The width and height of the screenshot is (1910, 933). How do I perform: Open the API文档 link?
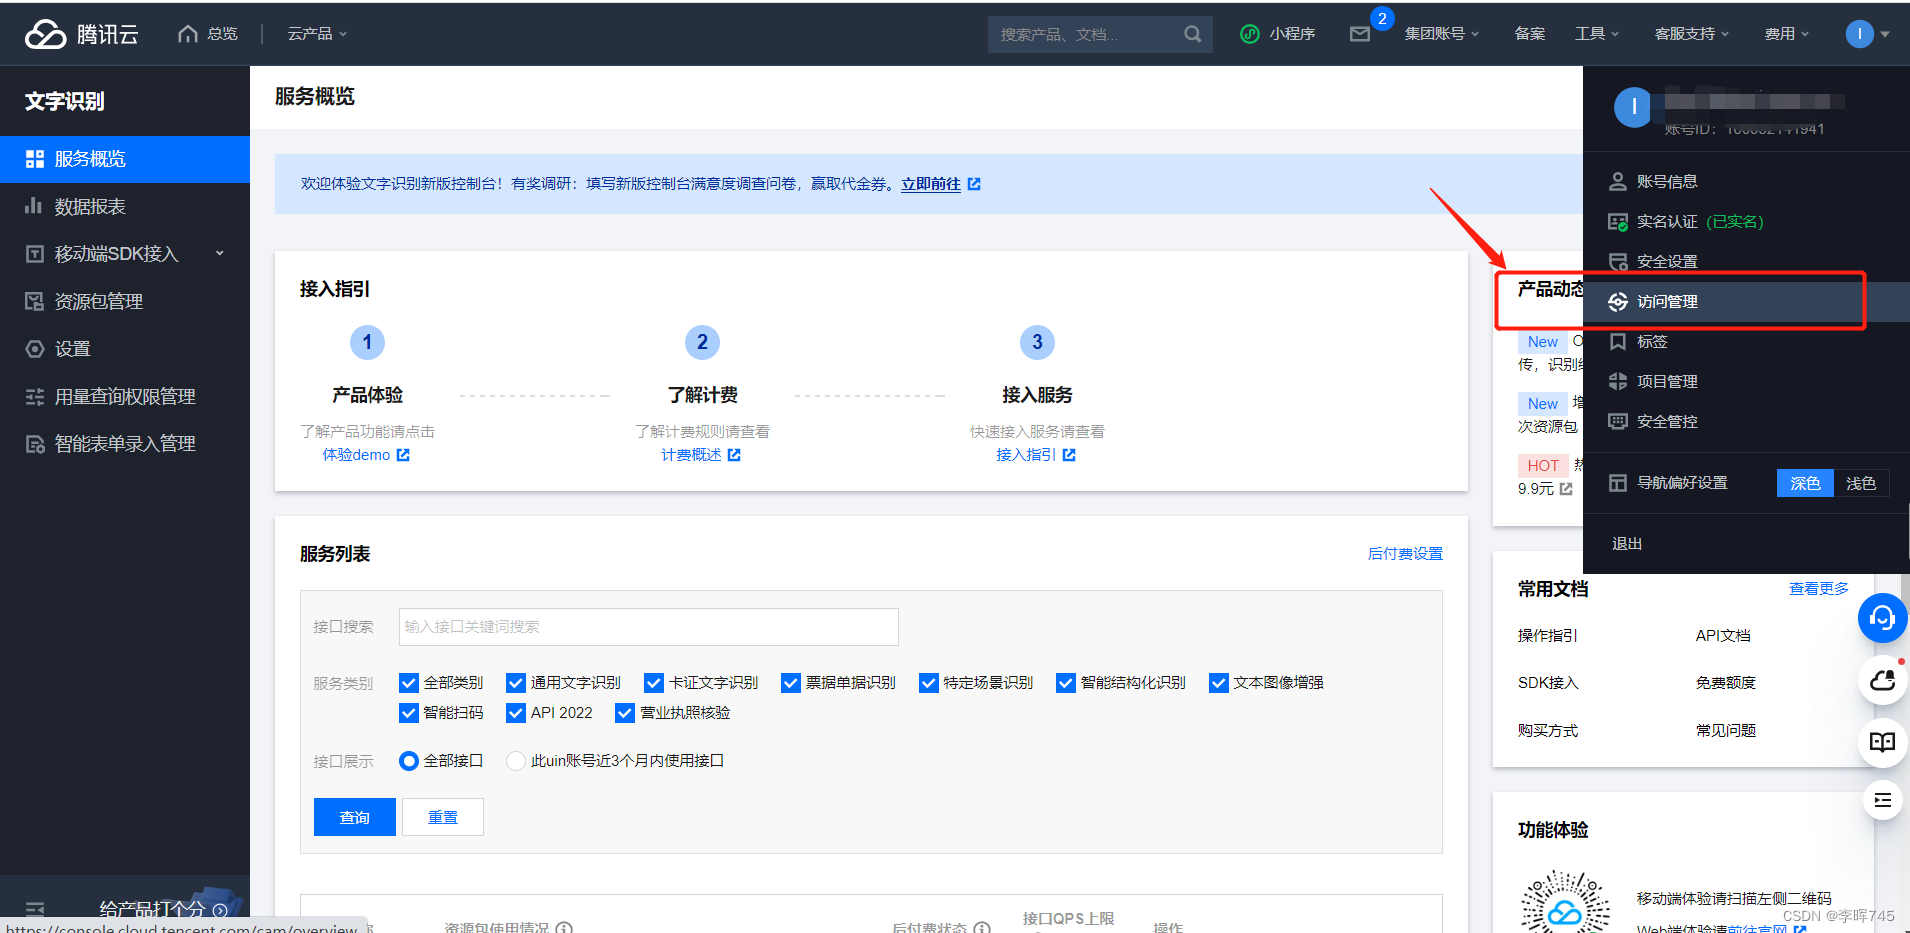coord(1723,636)
